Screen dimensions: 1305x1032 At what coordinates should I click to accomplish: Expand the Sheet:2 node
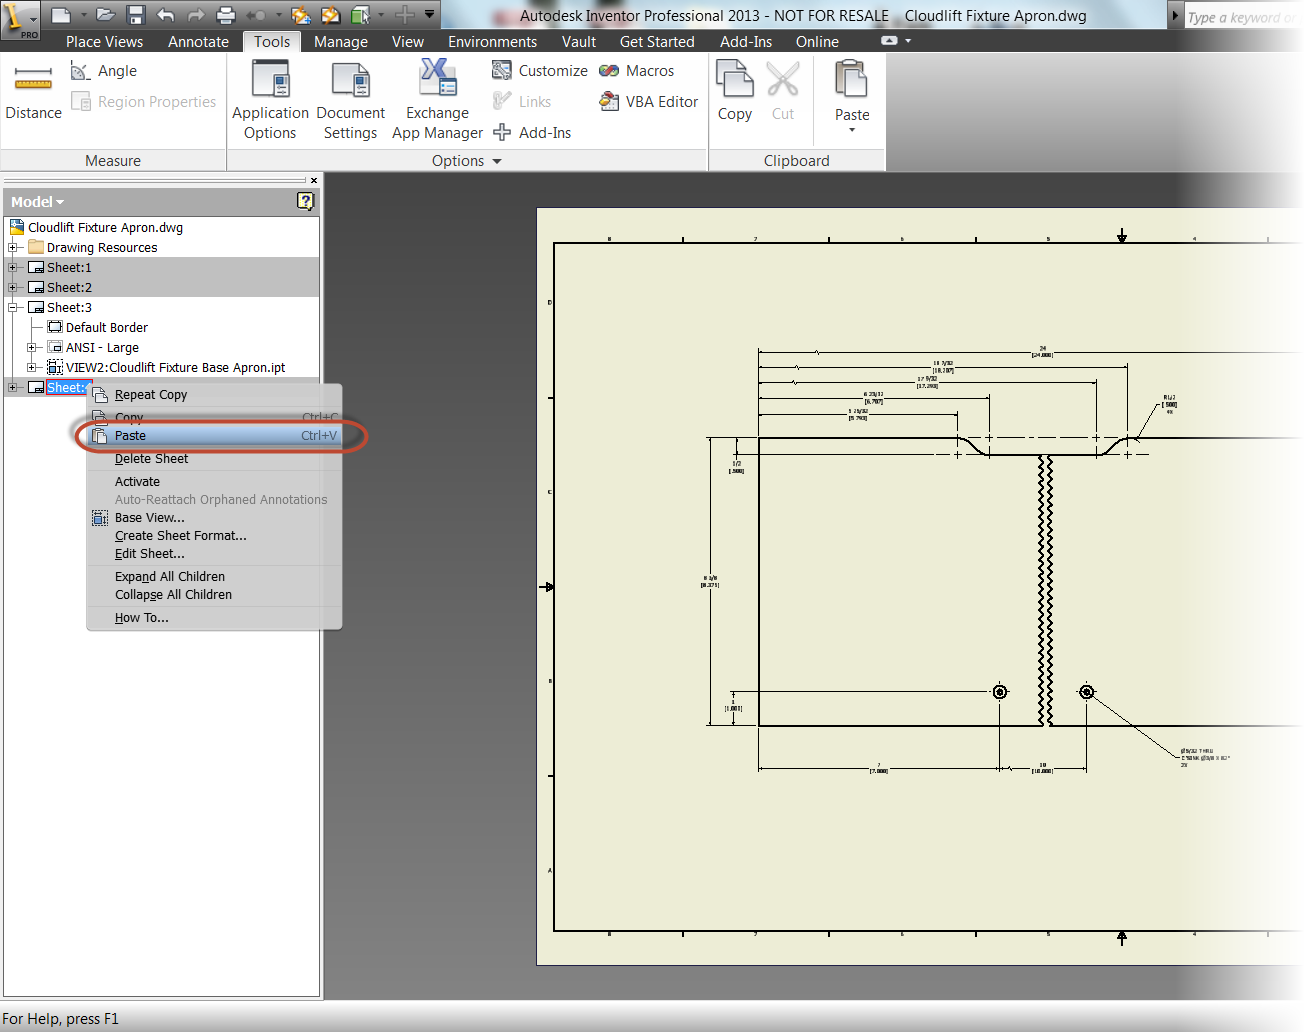[14, 288]
